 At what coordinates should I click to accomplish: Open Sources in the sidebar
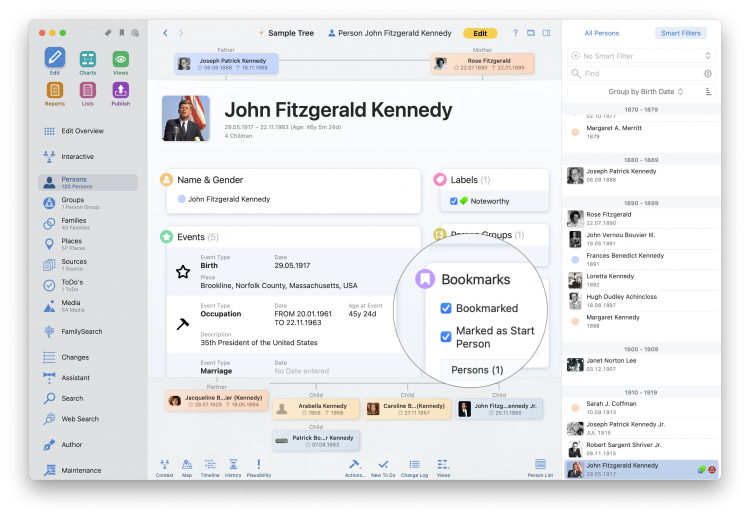pos(88,265)
